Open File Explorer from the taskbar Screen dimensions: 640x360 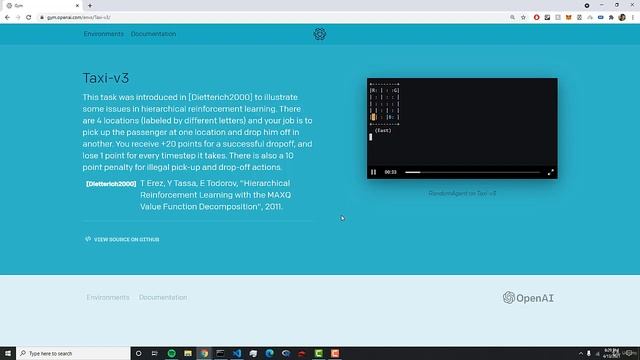click(x=188, y=353)
